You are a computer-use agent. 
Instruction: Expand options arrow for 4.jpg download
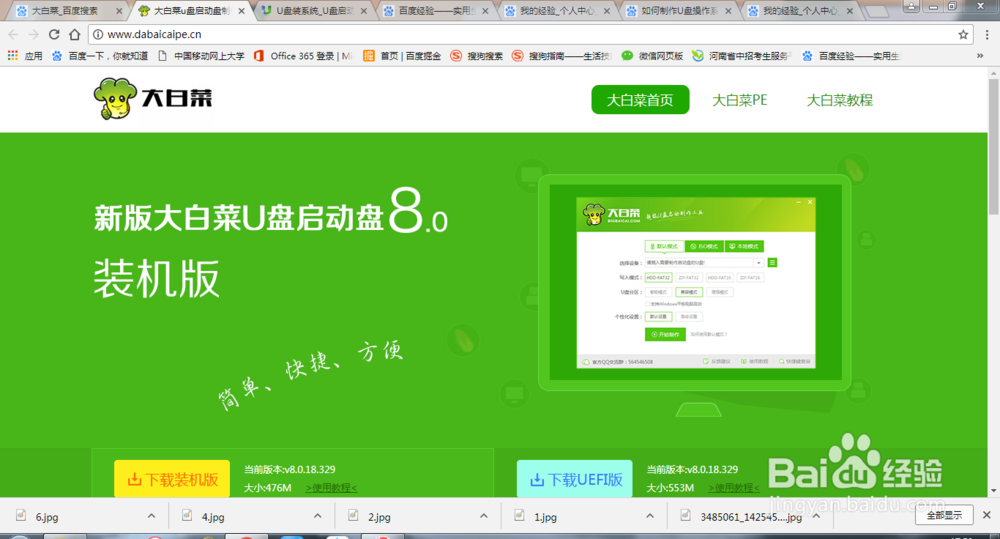click(318, 516)
